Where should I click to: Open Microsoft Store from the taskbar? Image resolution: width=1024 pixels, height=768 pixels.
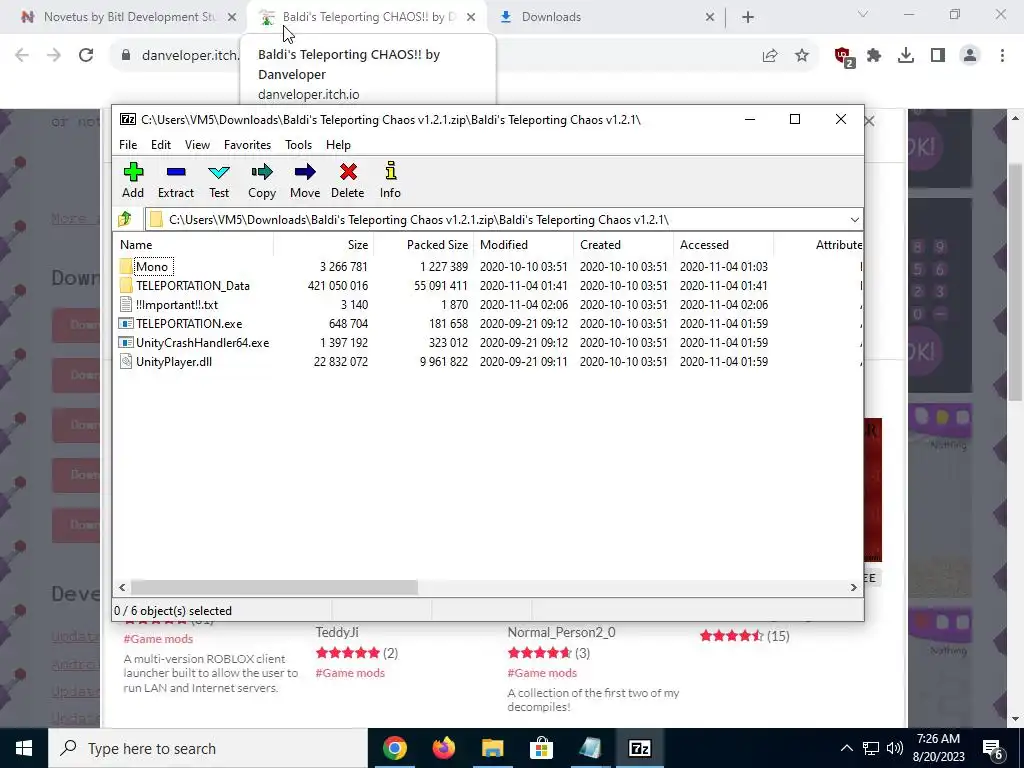(541, 748)
